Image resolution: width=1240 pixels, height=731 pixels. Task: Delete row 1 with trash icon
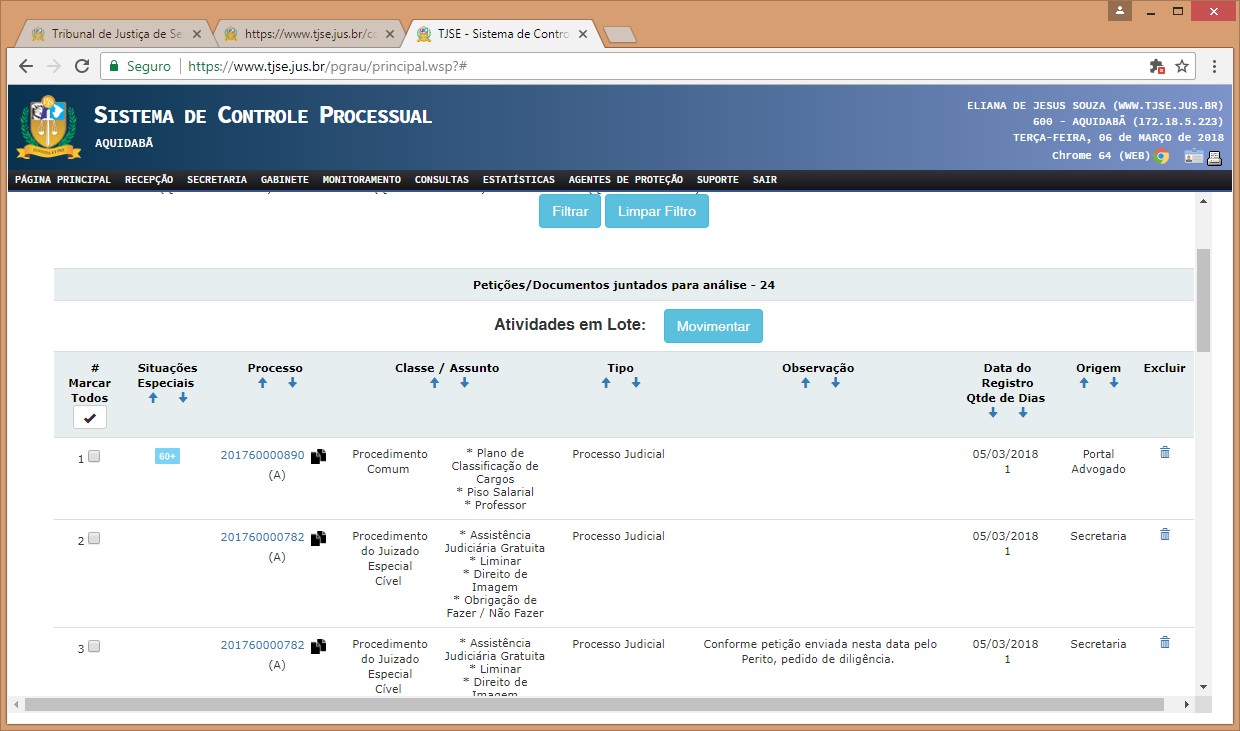click(x=1164, y=453)
